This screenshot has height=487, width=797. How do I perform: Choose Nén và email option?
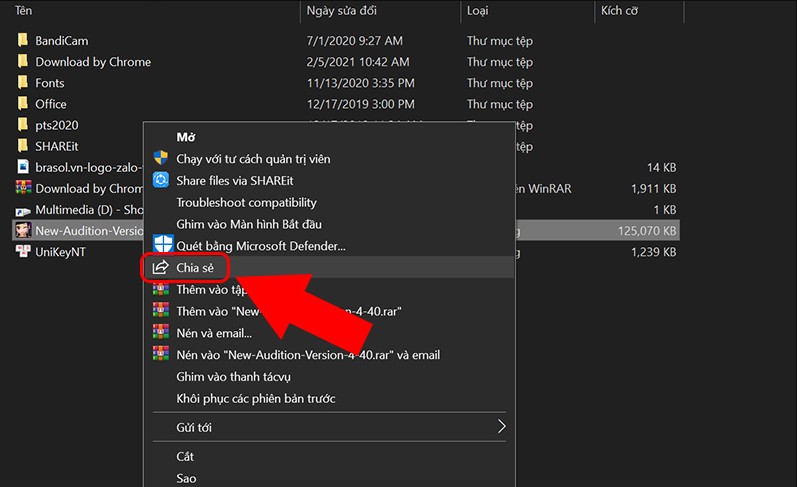pos(214,333)
